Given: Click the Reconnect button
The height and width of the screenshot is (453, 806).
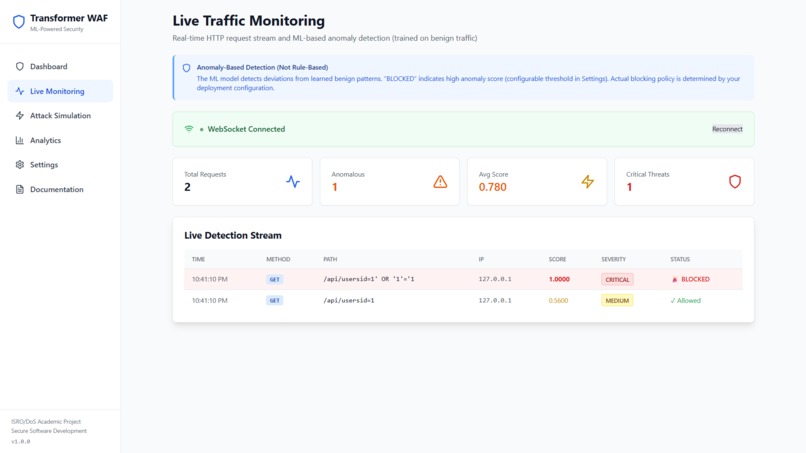Looking at the screenshot, I should pos(727,129).
